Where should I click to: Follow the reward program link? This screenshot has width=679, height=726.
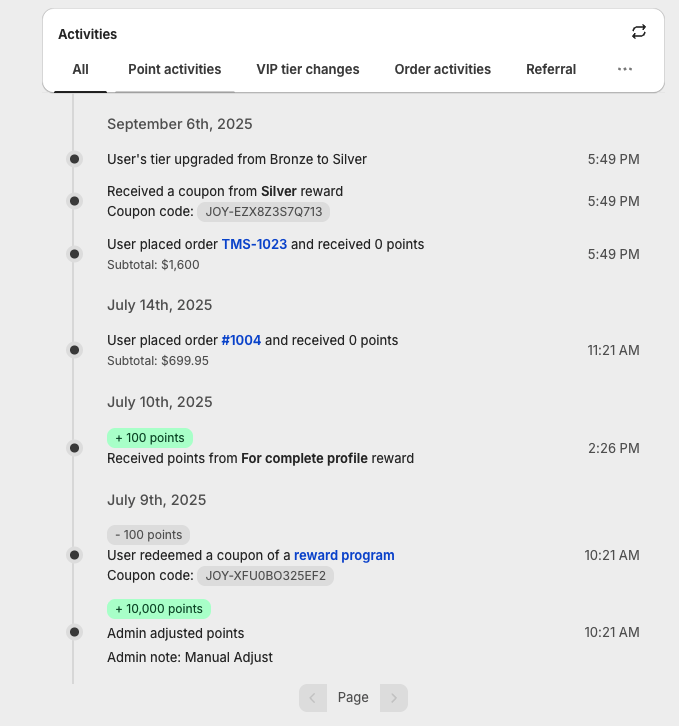click(x=344, y=555)
